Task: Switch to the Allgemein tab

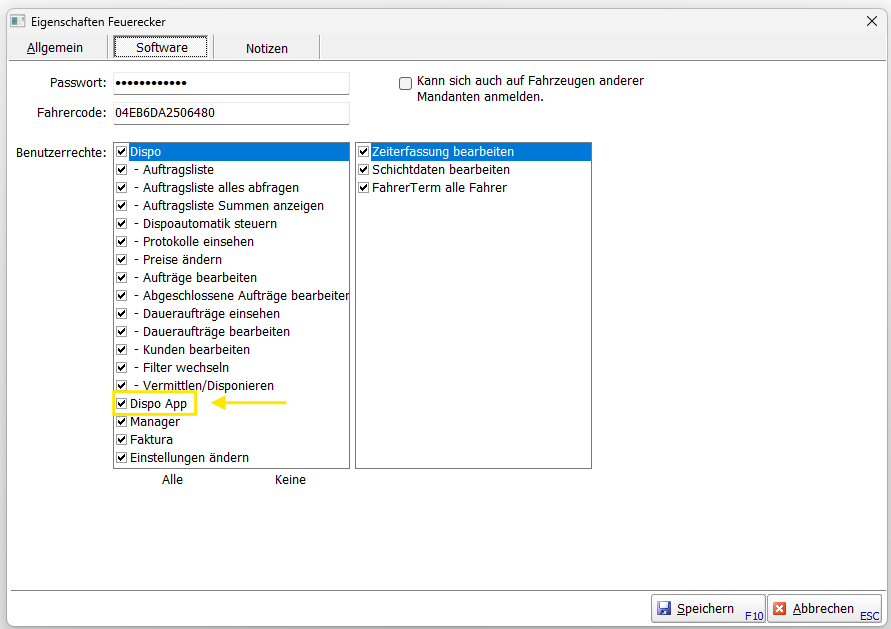Action: point(55,48)
